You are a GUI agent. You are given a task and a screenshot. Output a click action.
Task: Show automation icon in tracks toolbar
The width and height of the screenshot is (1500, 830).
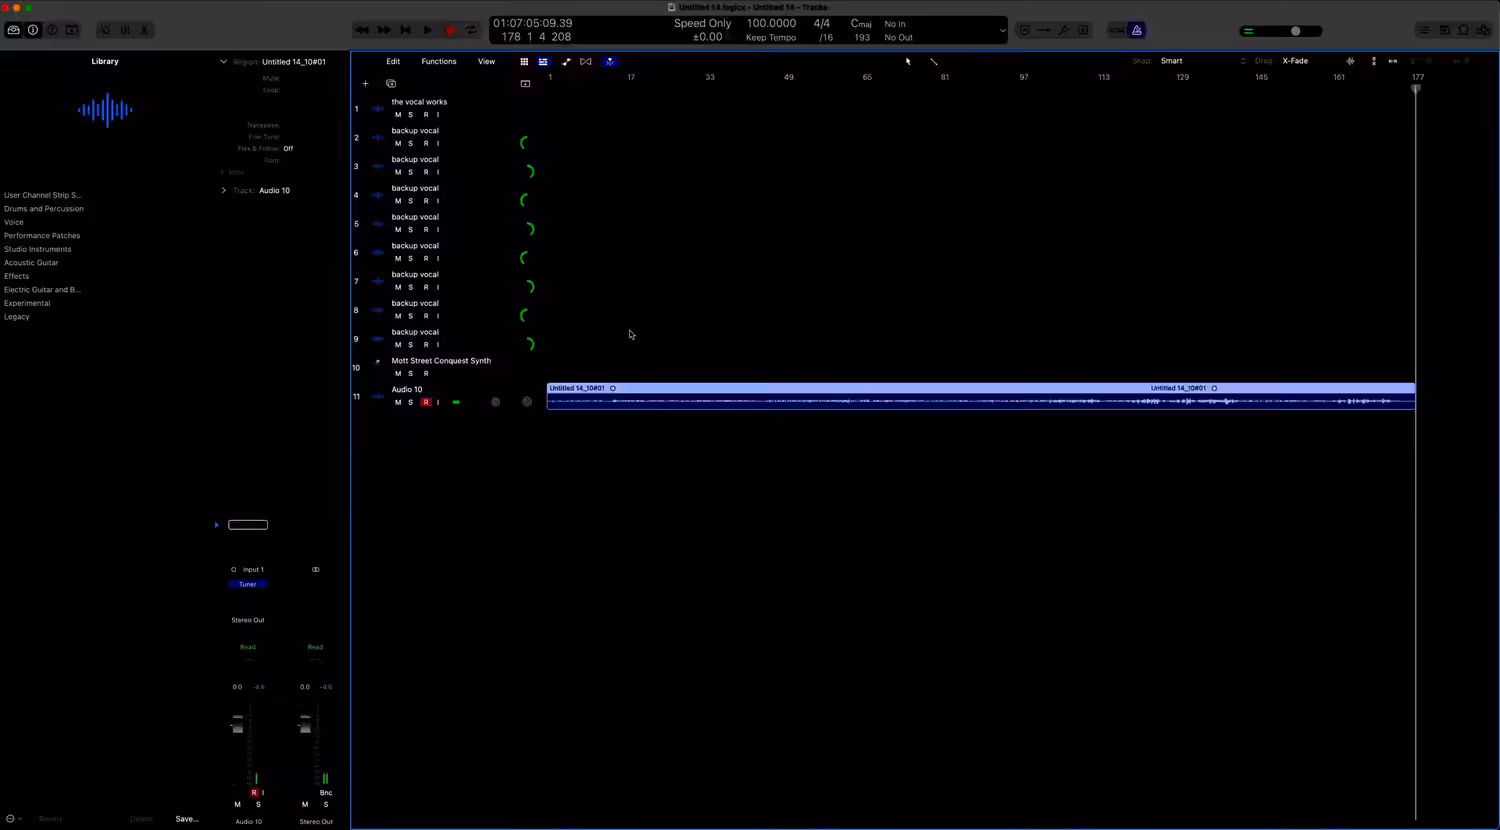click(x=566, y=61)
